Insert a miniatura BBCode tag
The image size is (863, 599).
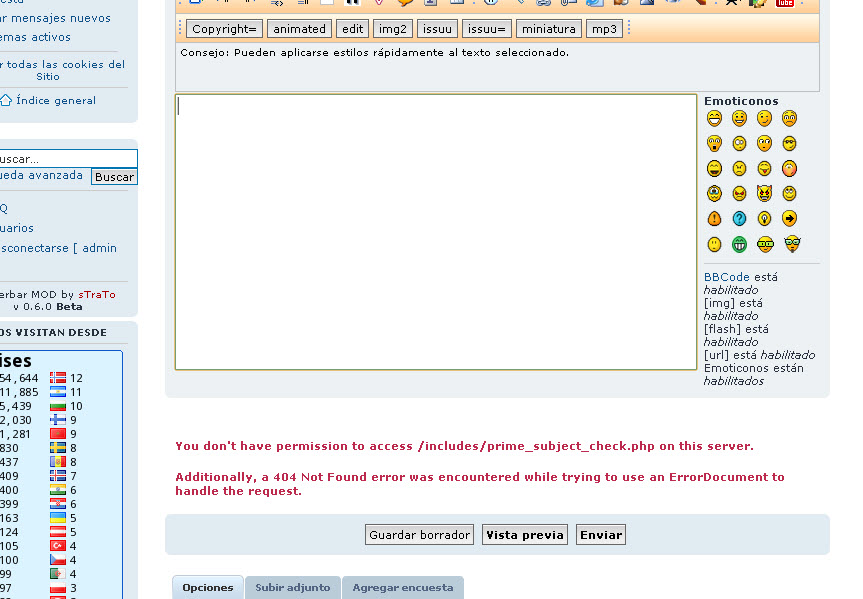point(548,28)
